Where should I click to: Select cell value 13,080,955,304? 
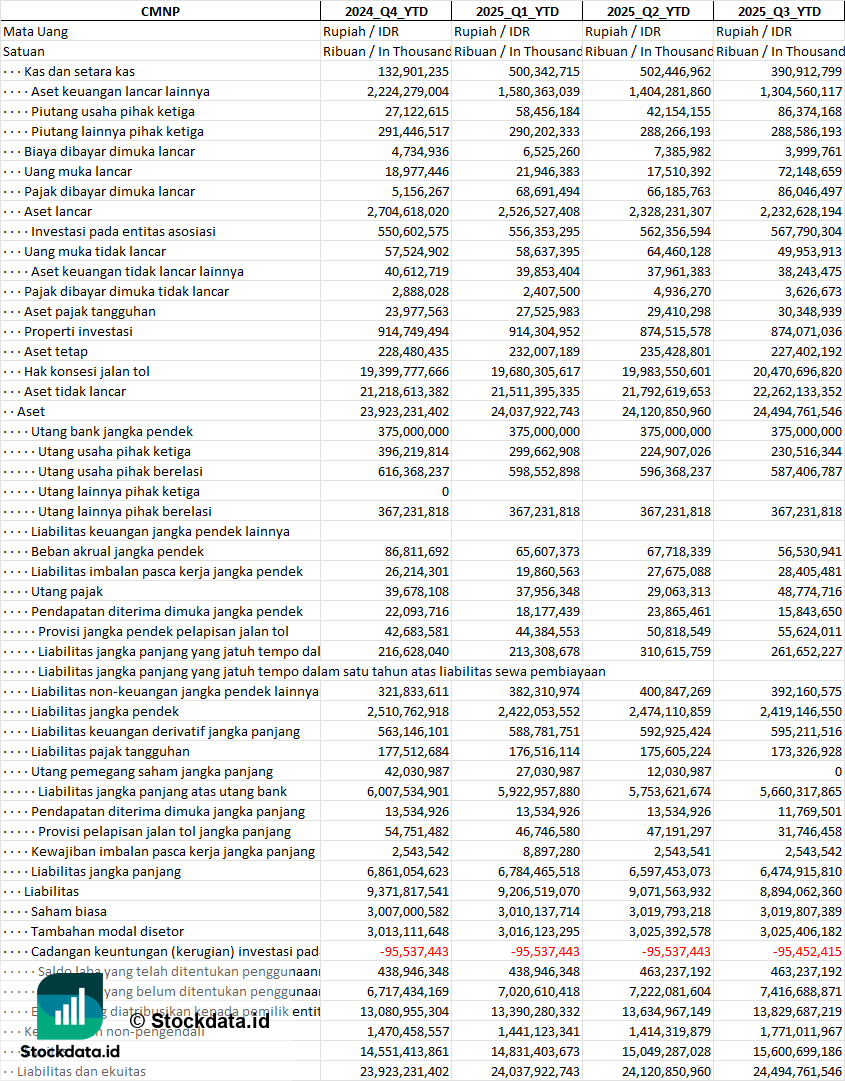click(x=405, y=1011)
